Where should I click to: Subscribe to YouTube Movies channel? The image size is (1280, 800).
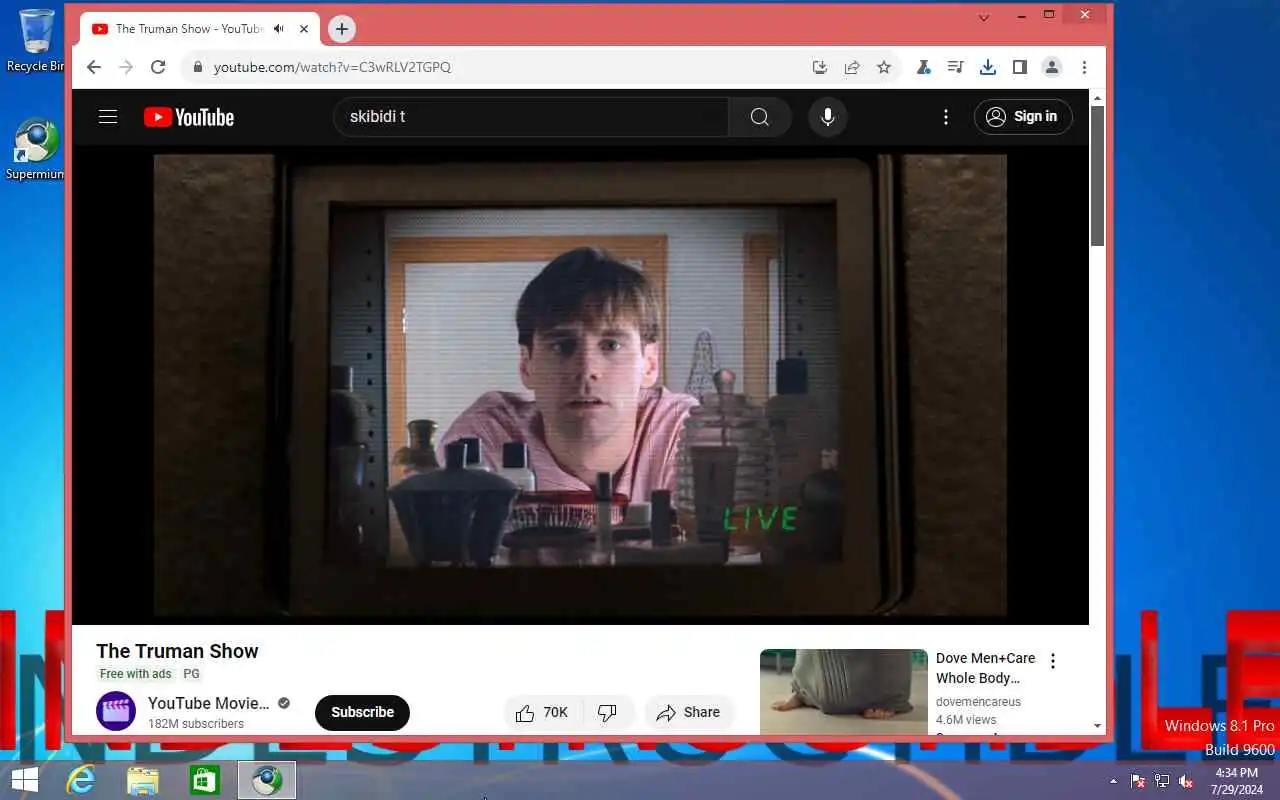click(362, 712)
